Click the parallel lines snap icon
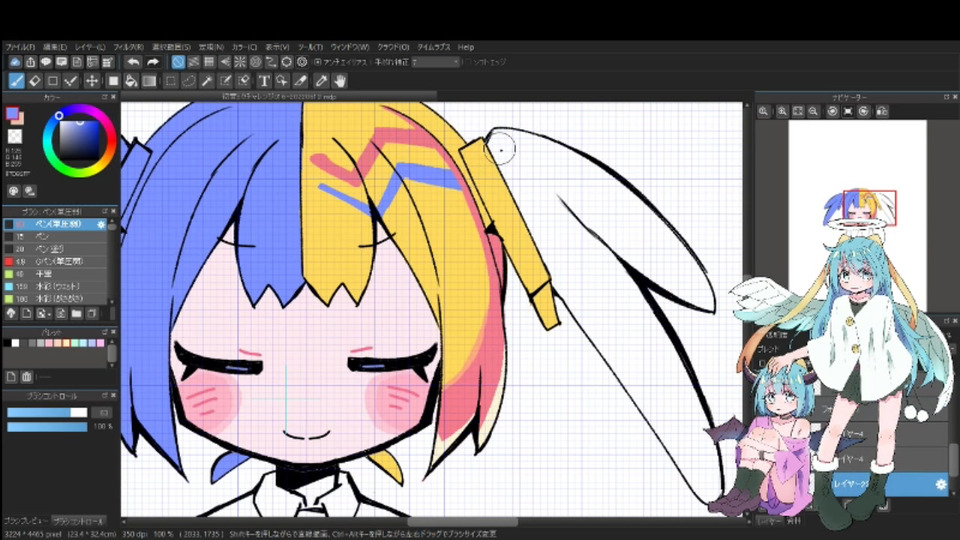Screen dimensions: 960x540 coord(193,62)
